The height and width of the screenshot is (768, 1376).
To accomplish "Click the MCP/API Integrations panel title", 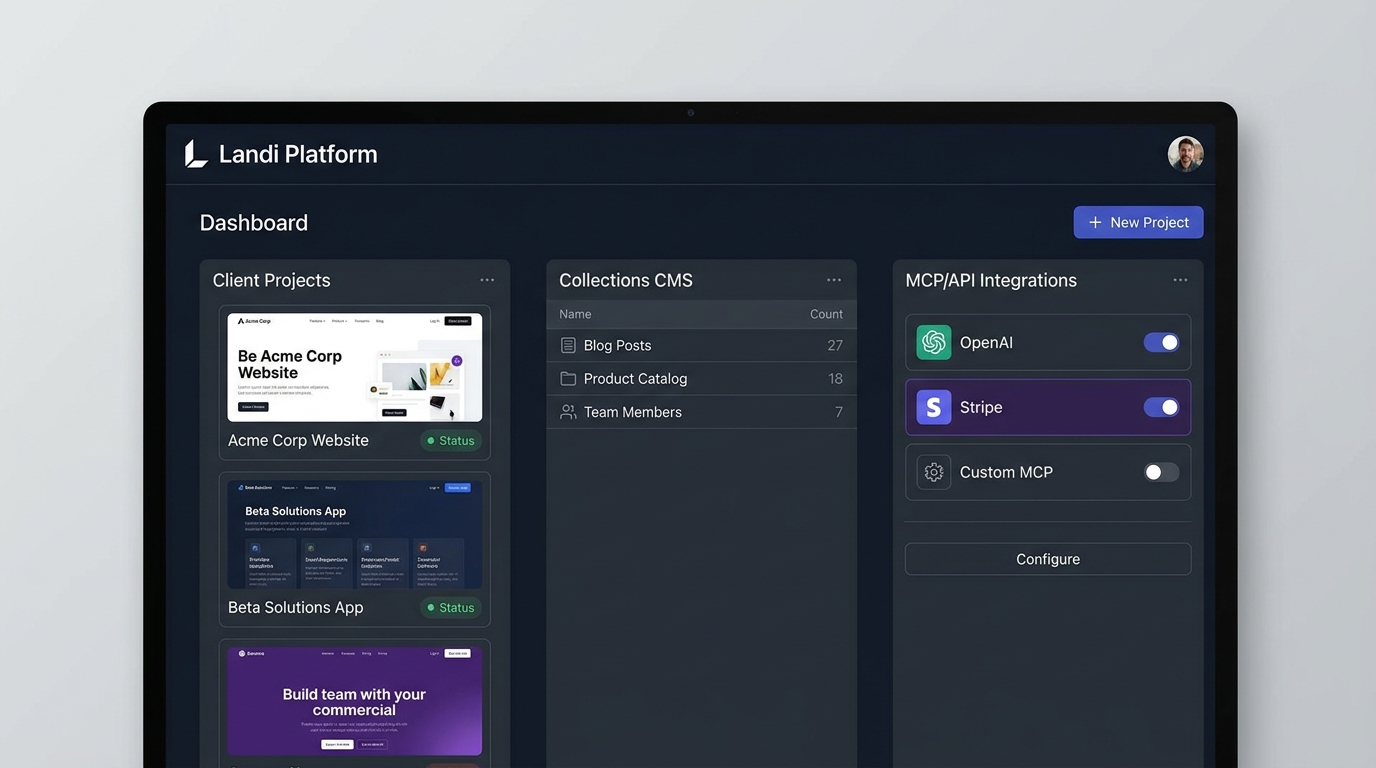I will click(991, 280).
